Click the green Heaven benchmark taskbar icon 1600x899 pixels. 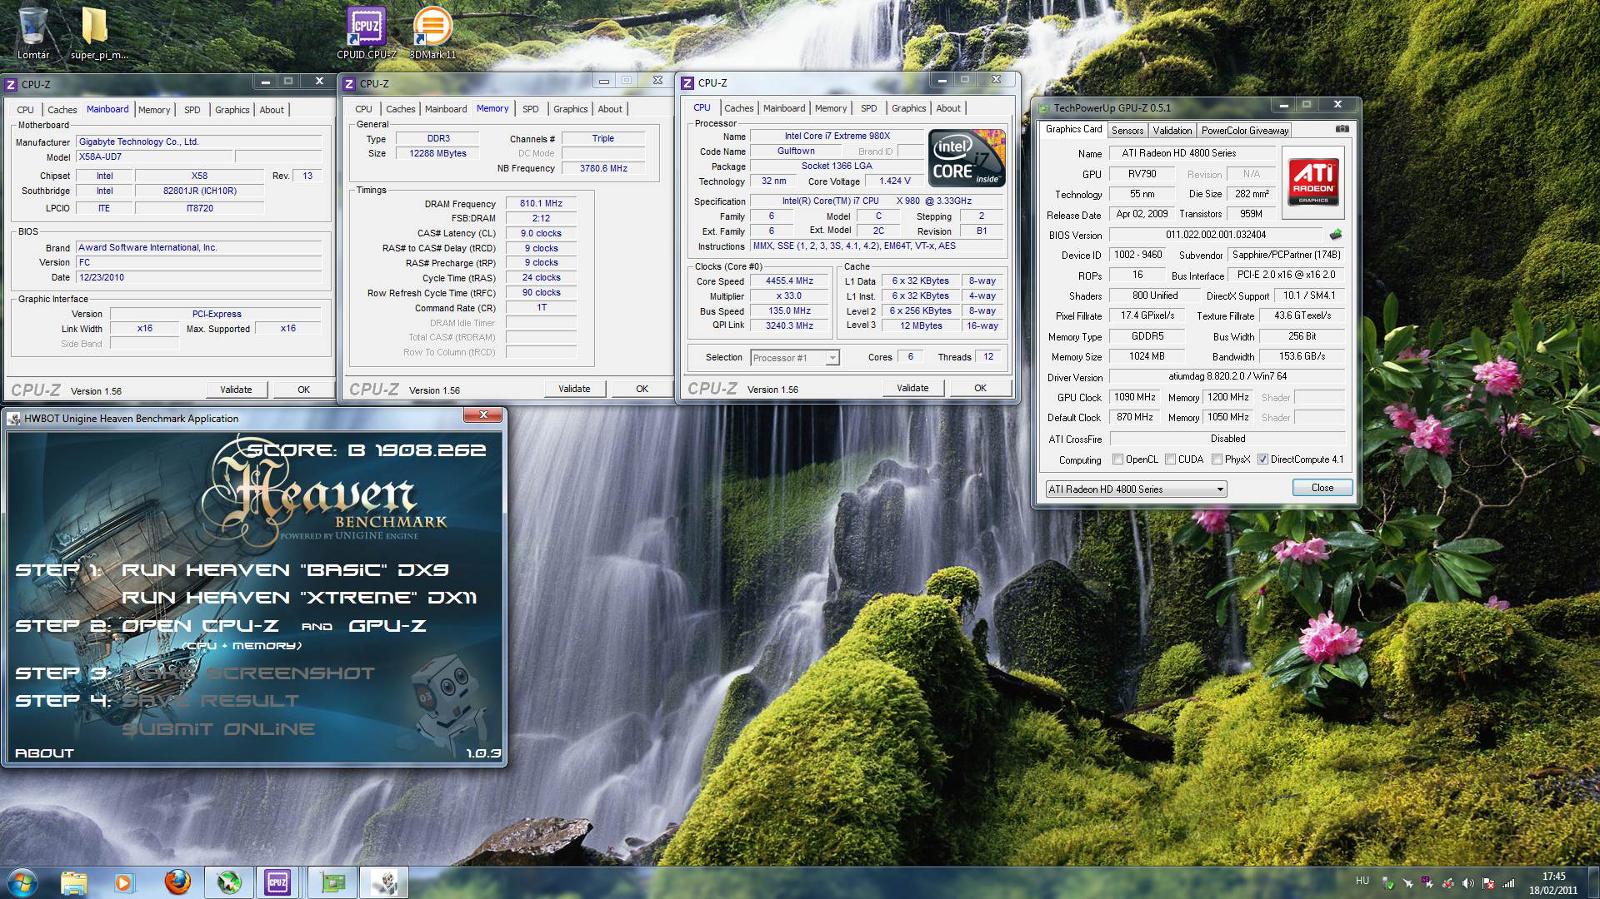pos(230,882)
